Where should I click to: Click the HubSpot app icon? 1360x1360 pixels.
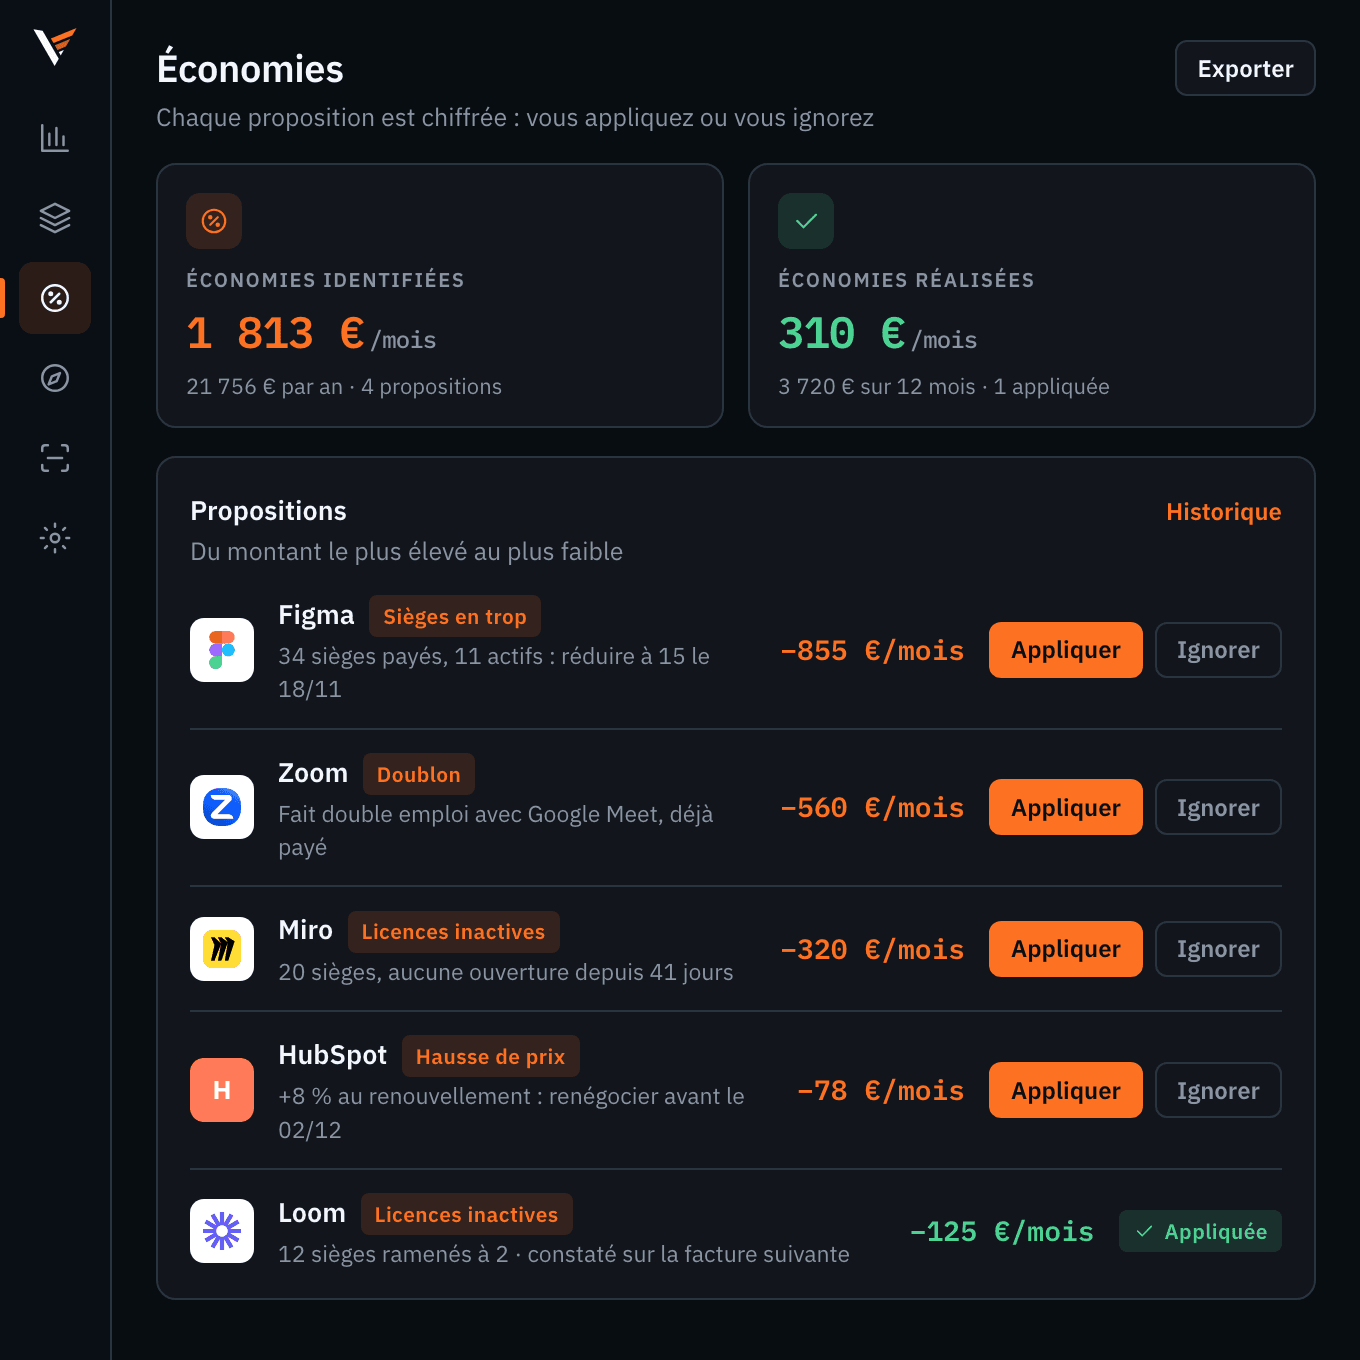[x=222, y=1090]
